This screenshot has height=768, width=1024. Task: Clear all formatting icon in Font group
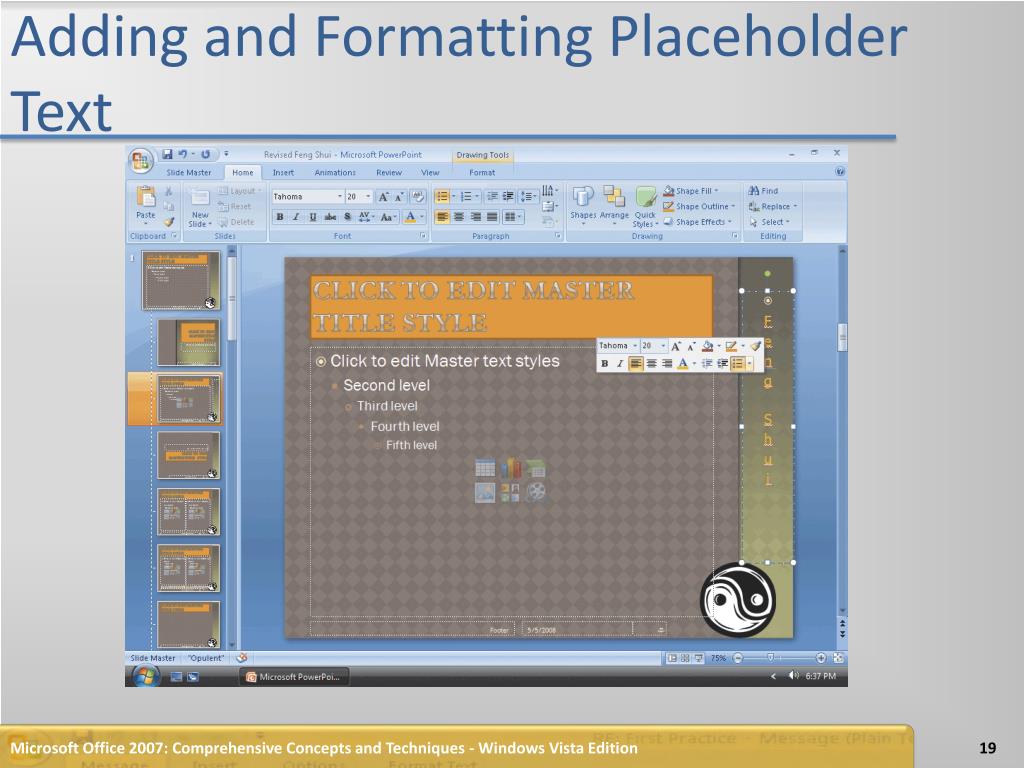418,197
